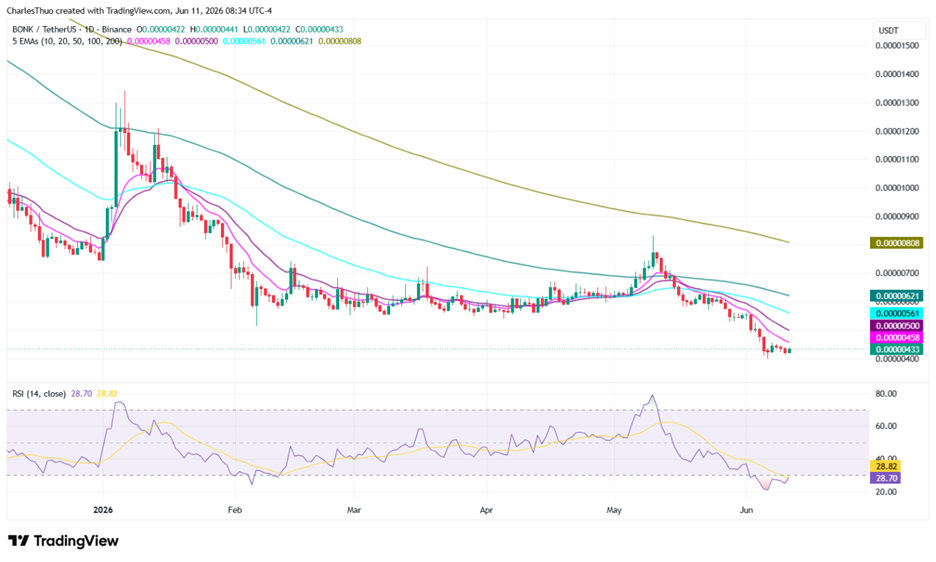Click the cyan 0.00000561 price scale tag
The height and width of the screenshot is (562, 936).
coord(897,314)
